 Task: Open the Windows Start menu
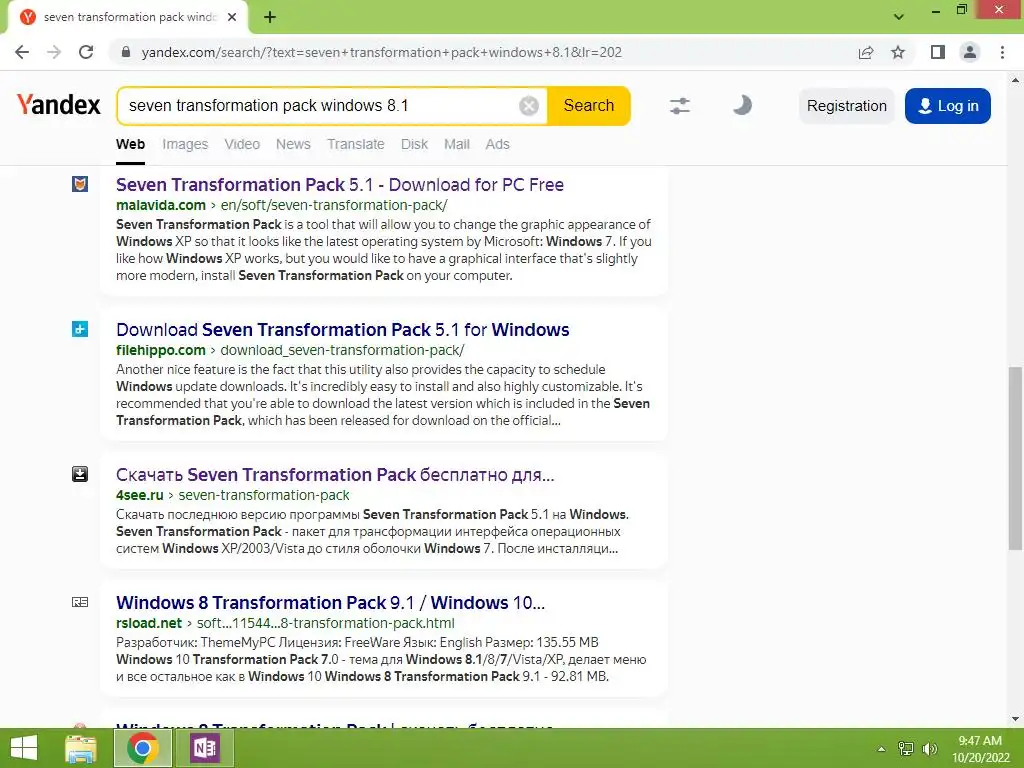24,748
